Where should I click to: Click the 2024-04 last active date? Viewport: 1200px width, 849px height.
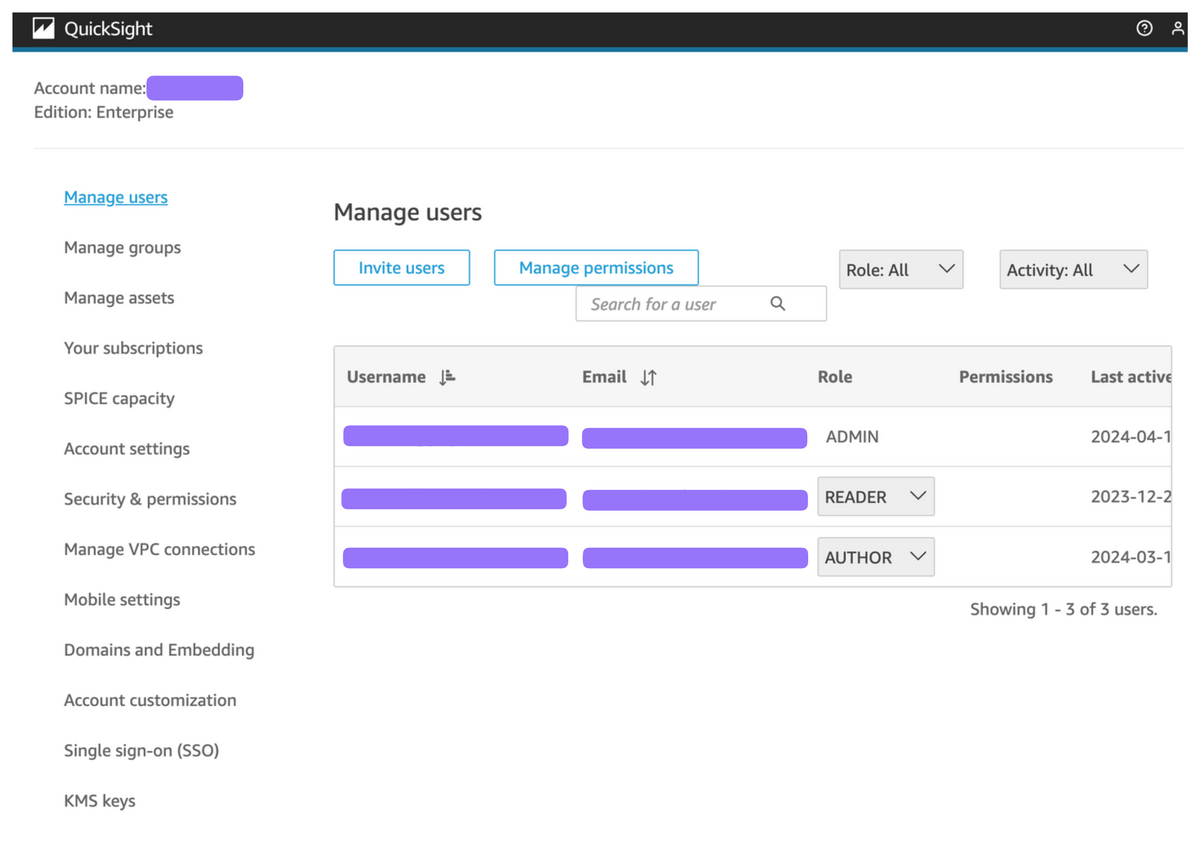[x=1130, y=437]
